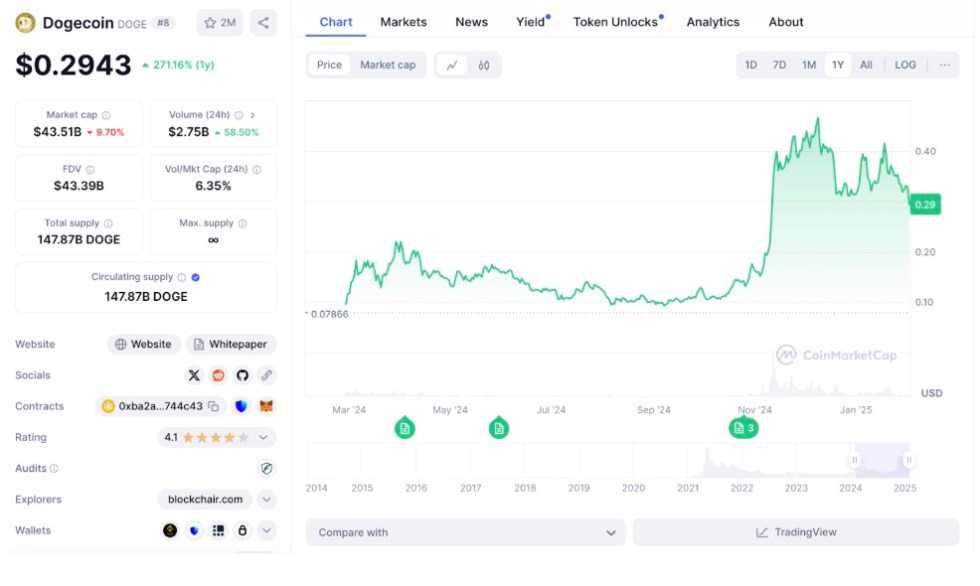The height and width of the screenshot is (586, 980).
Task: Switch chart to Market cap view
Action: 388,65
